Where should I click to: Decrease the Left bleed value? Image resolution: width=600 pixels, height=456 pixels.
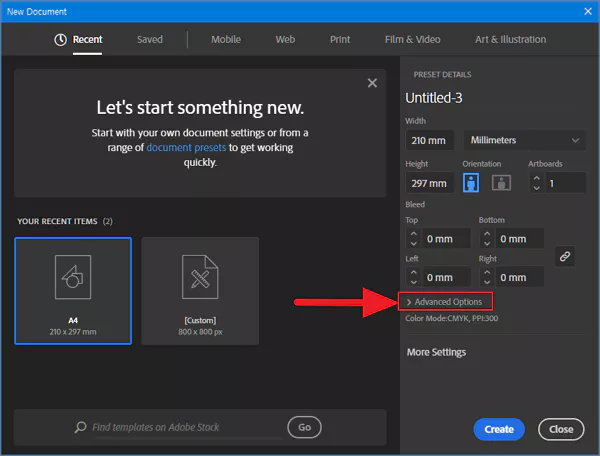413,282
